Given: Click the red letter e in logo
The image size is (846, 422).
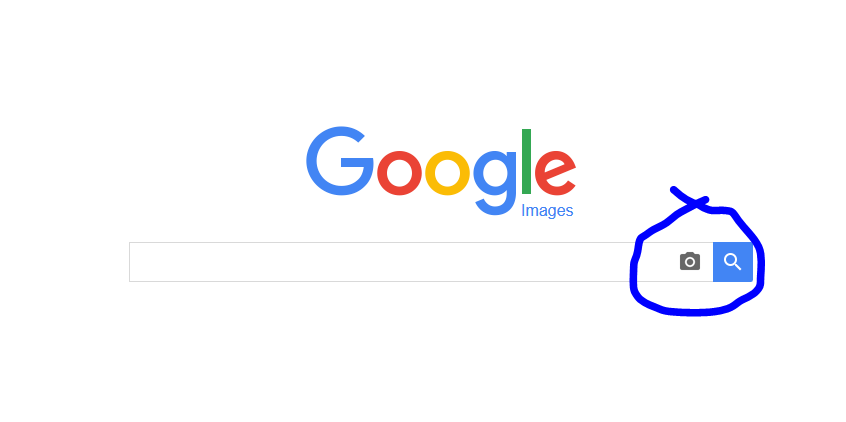Looking at the screenshot, I should click(x=557, y=173).
